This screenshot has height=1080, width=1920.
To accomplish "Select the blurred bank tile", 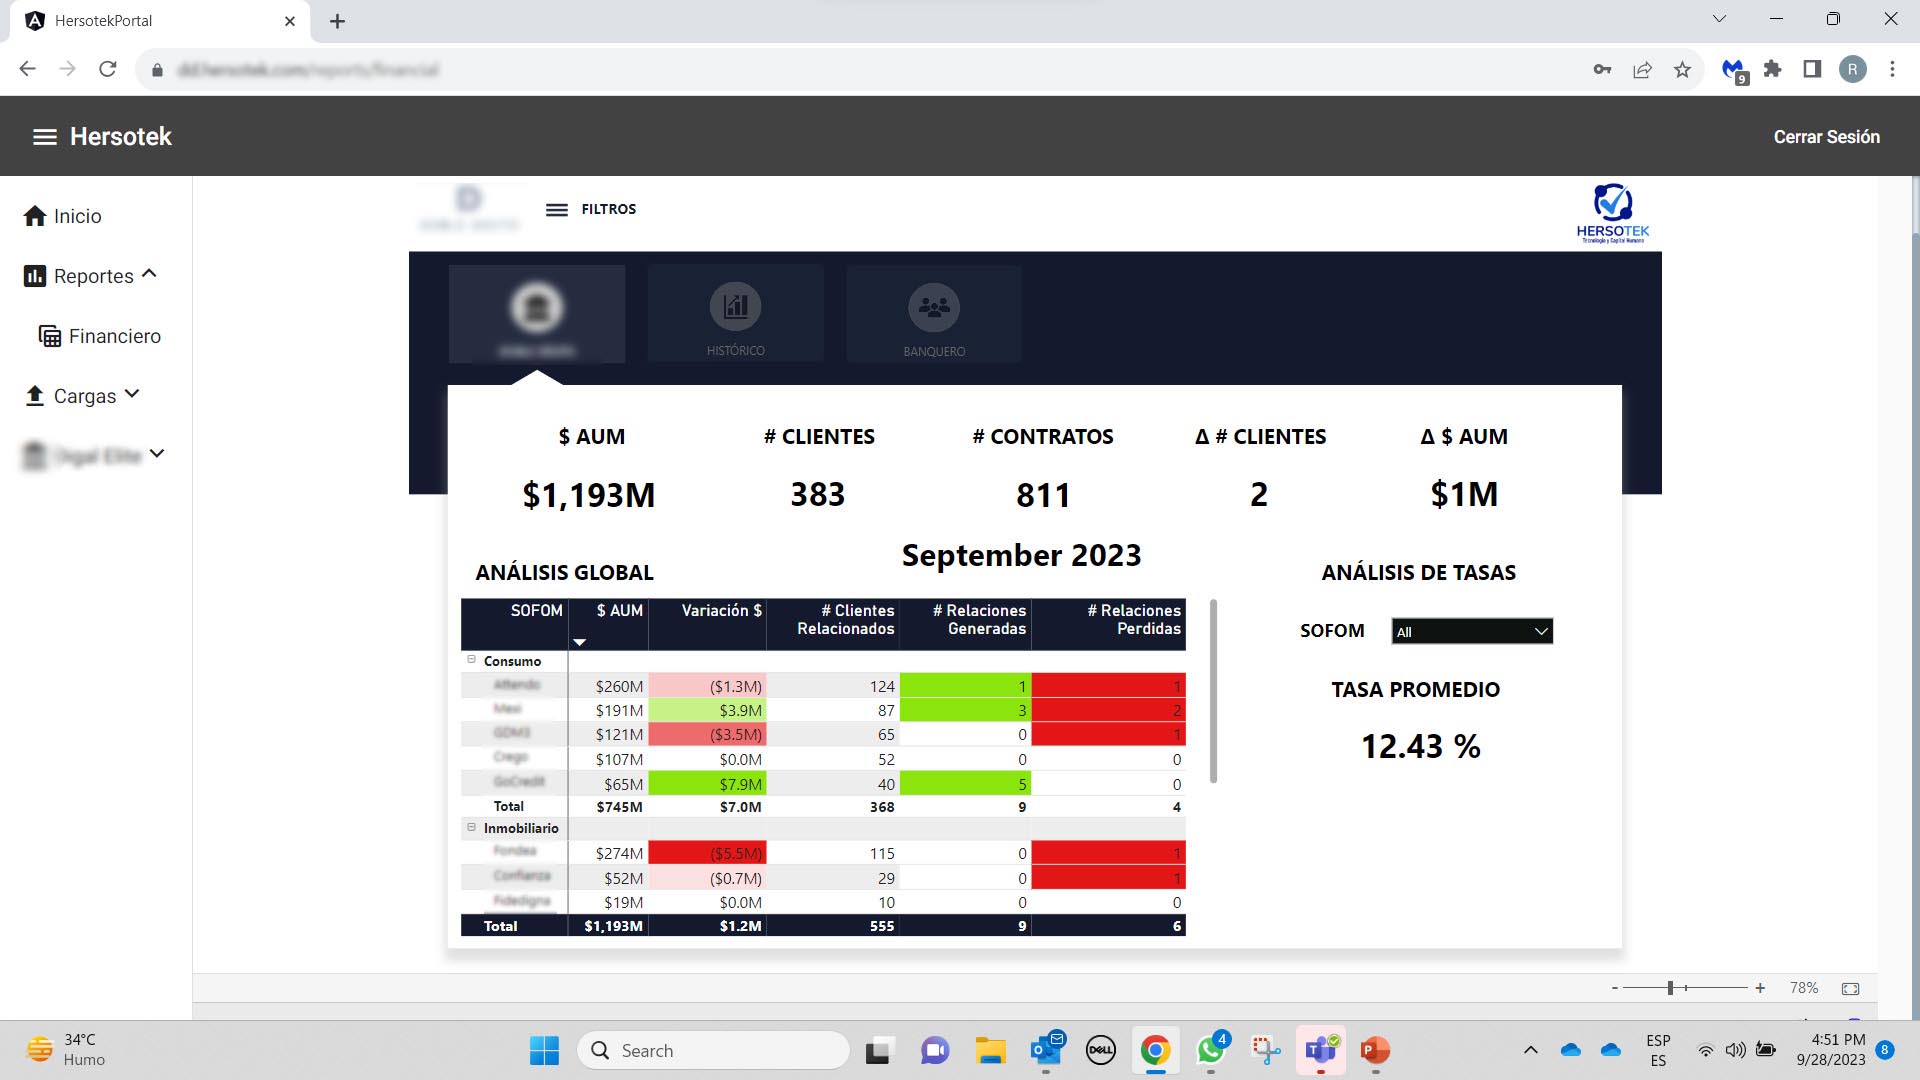I will tap(537, 314).
